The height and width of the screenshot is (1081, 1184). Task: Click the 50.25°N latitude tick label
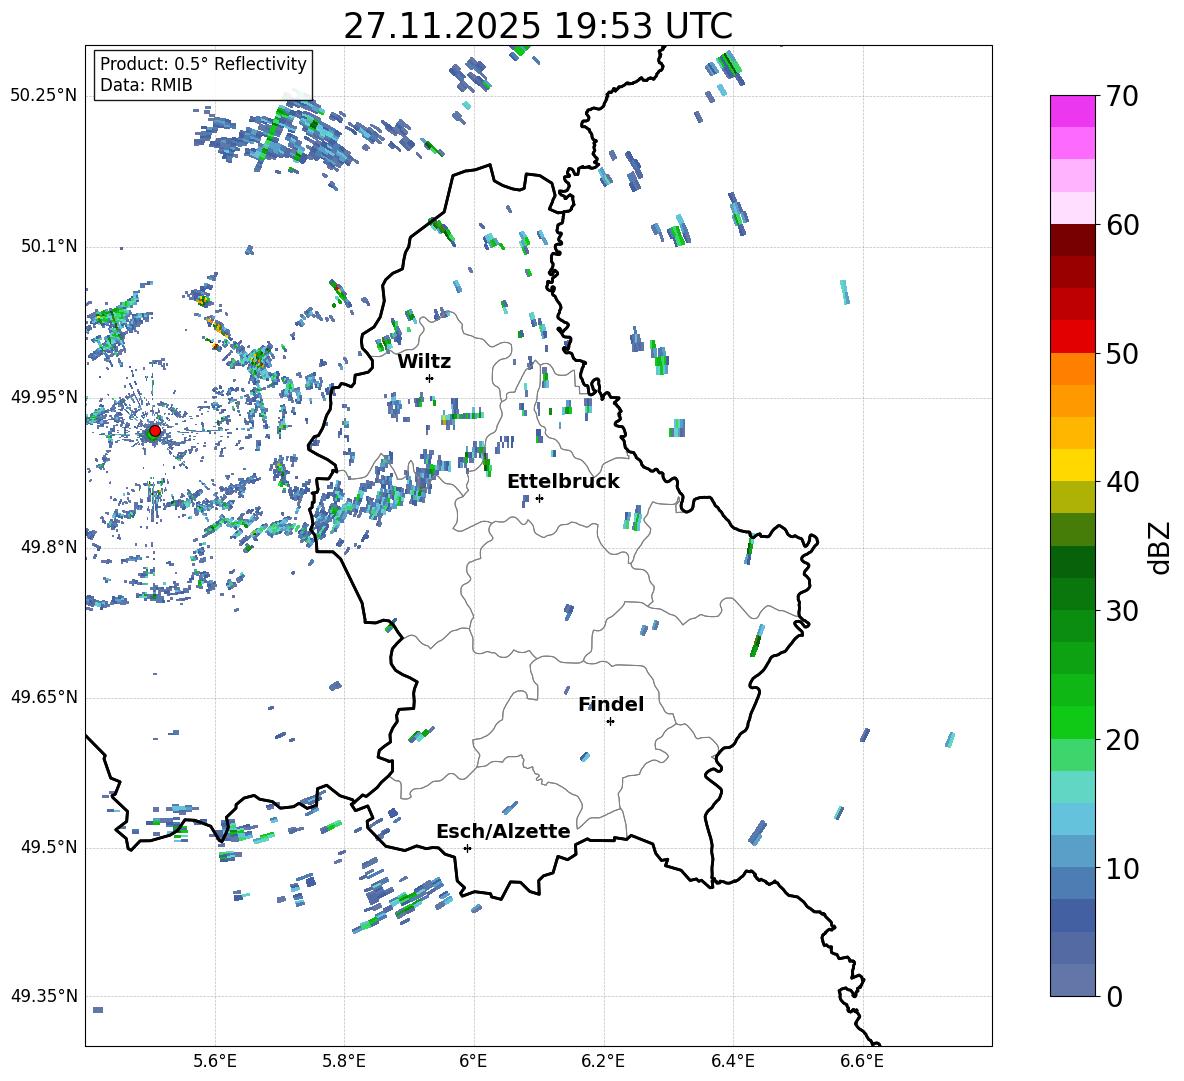tap(44, 96)
